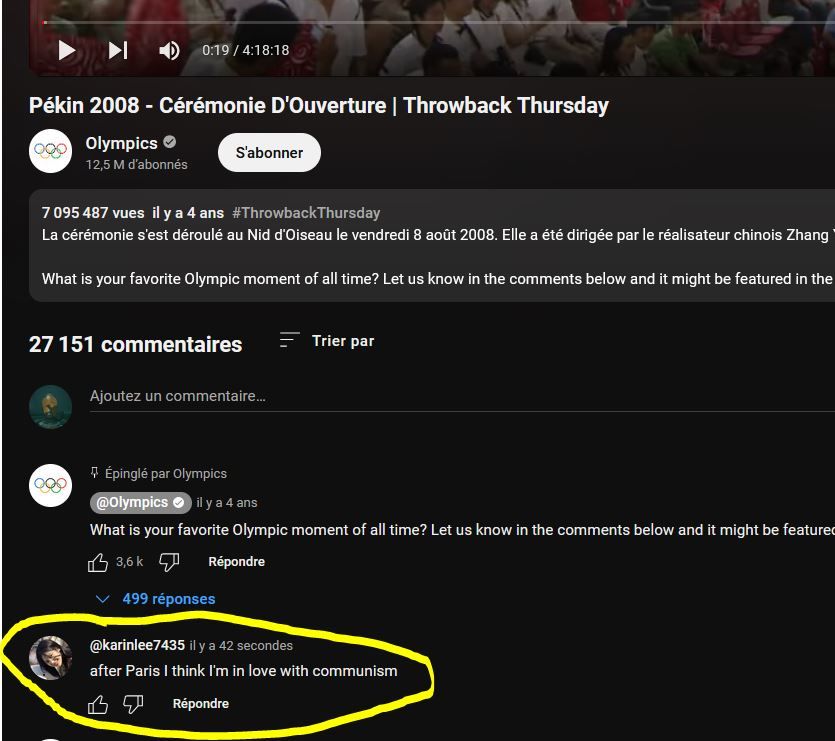The image size is (835, 741).
Task: Expand the 499 réponses thread
Action: (x=155, y=599)
